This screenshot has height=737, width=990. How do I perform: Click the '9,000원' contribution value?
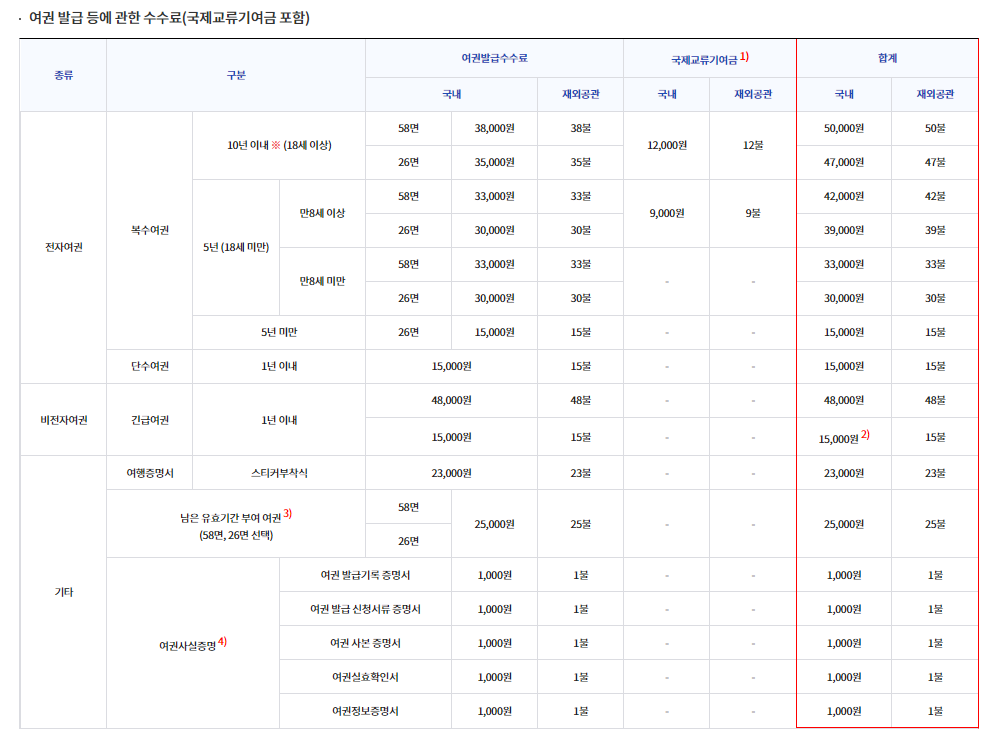point(667,213)
